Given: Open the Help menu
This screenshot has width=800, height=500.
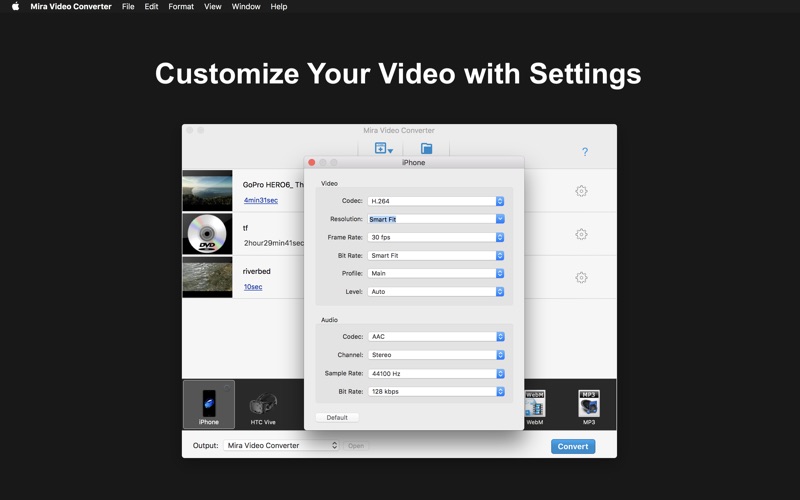Looking at the screenshot, I should click(279, 7).
